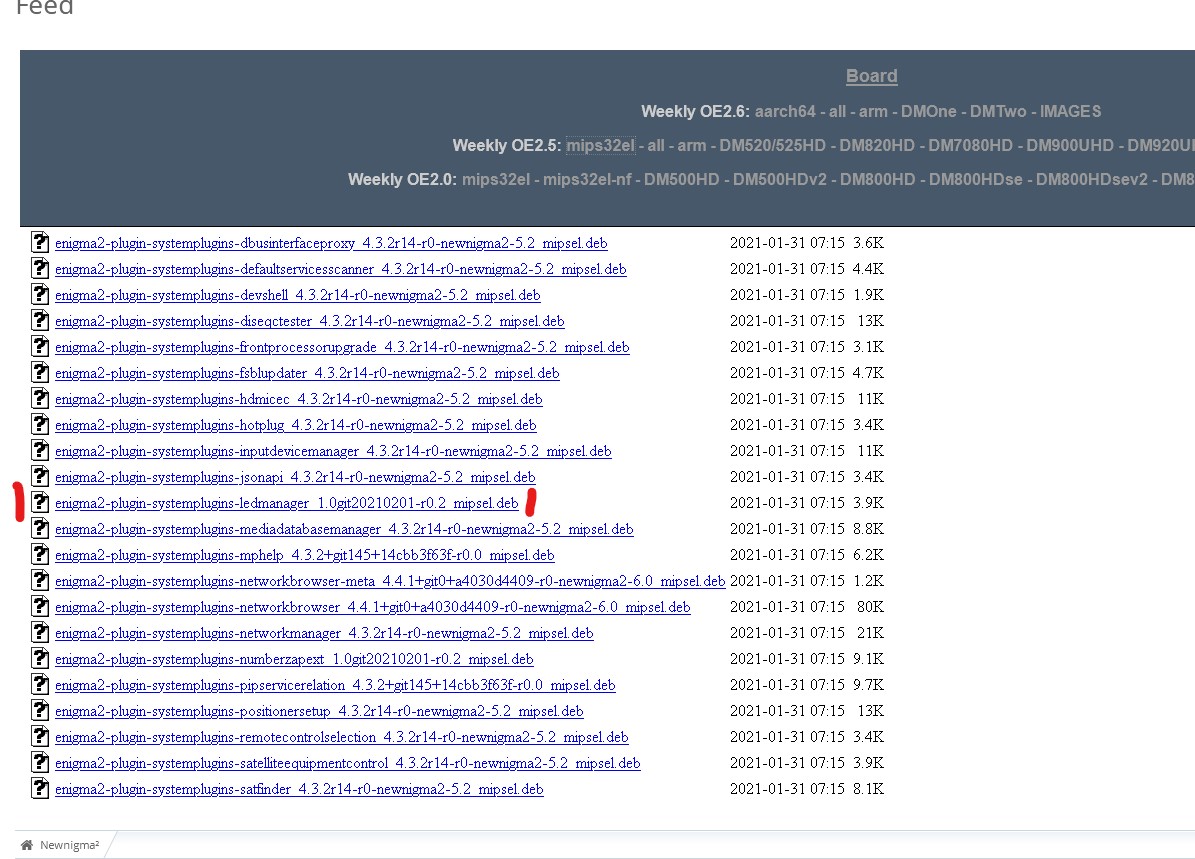
Task: Click file icon beside ledmanager package
Action: click(39, 503)
